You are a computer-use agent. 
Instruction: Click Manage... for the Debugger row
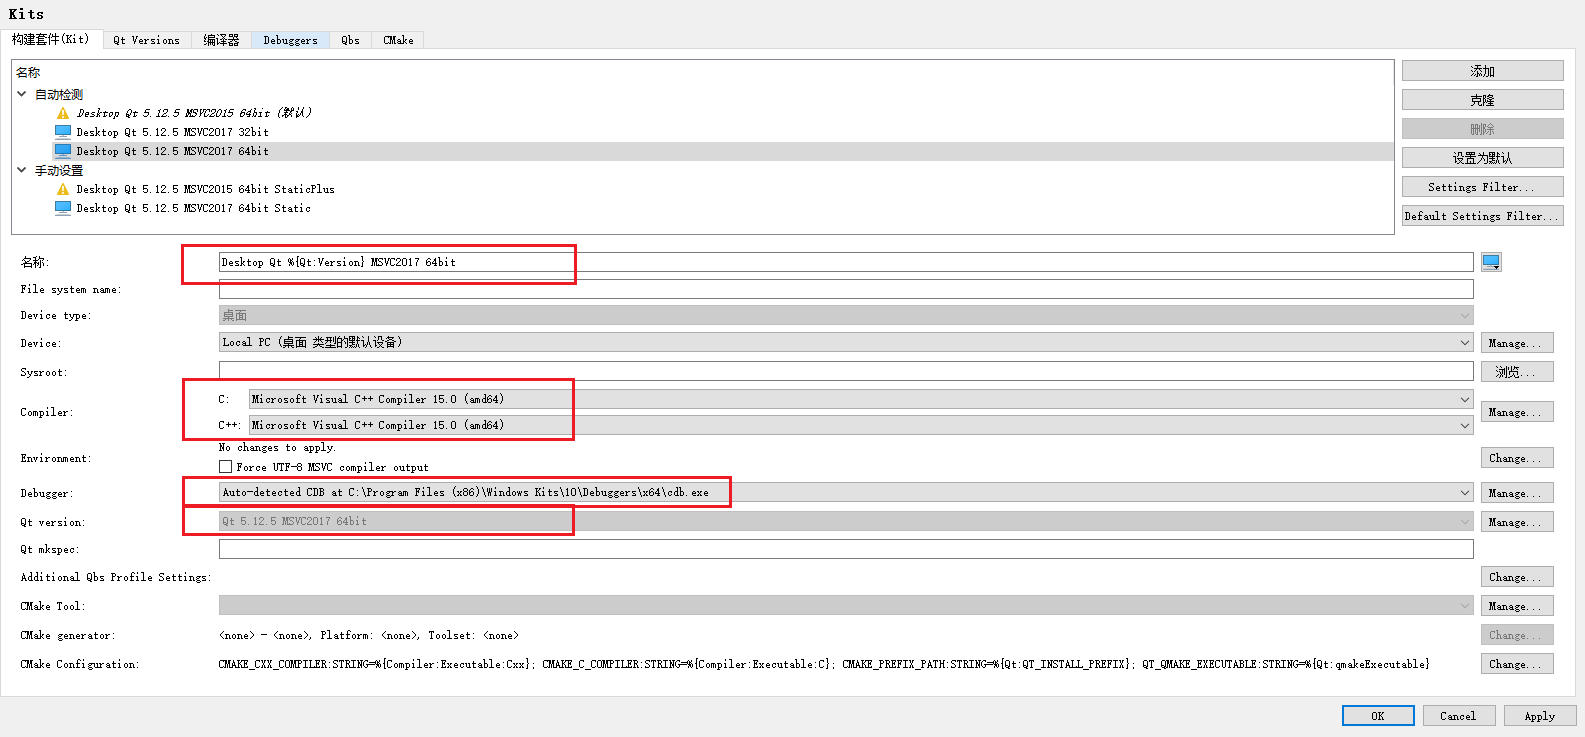[x=1517, y=493]
